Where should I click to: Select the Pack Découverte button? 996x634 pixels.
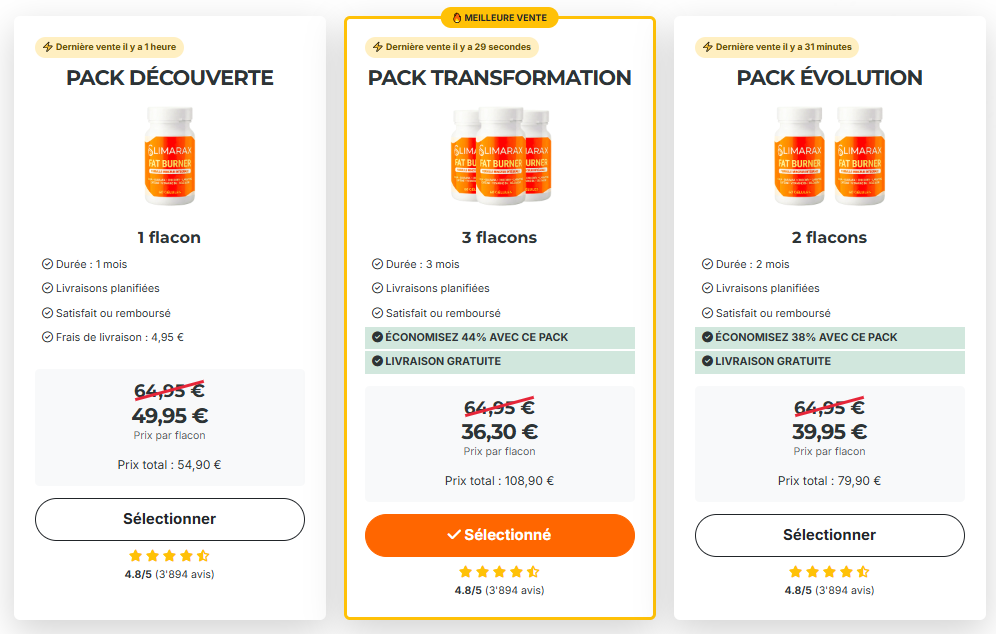click(x=169, y=519)
